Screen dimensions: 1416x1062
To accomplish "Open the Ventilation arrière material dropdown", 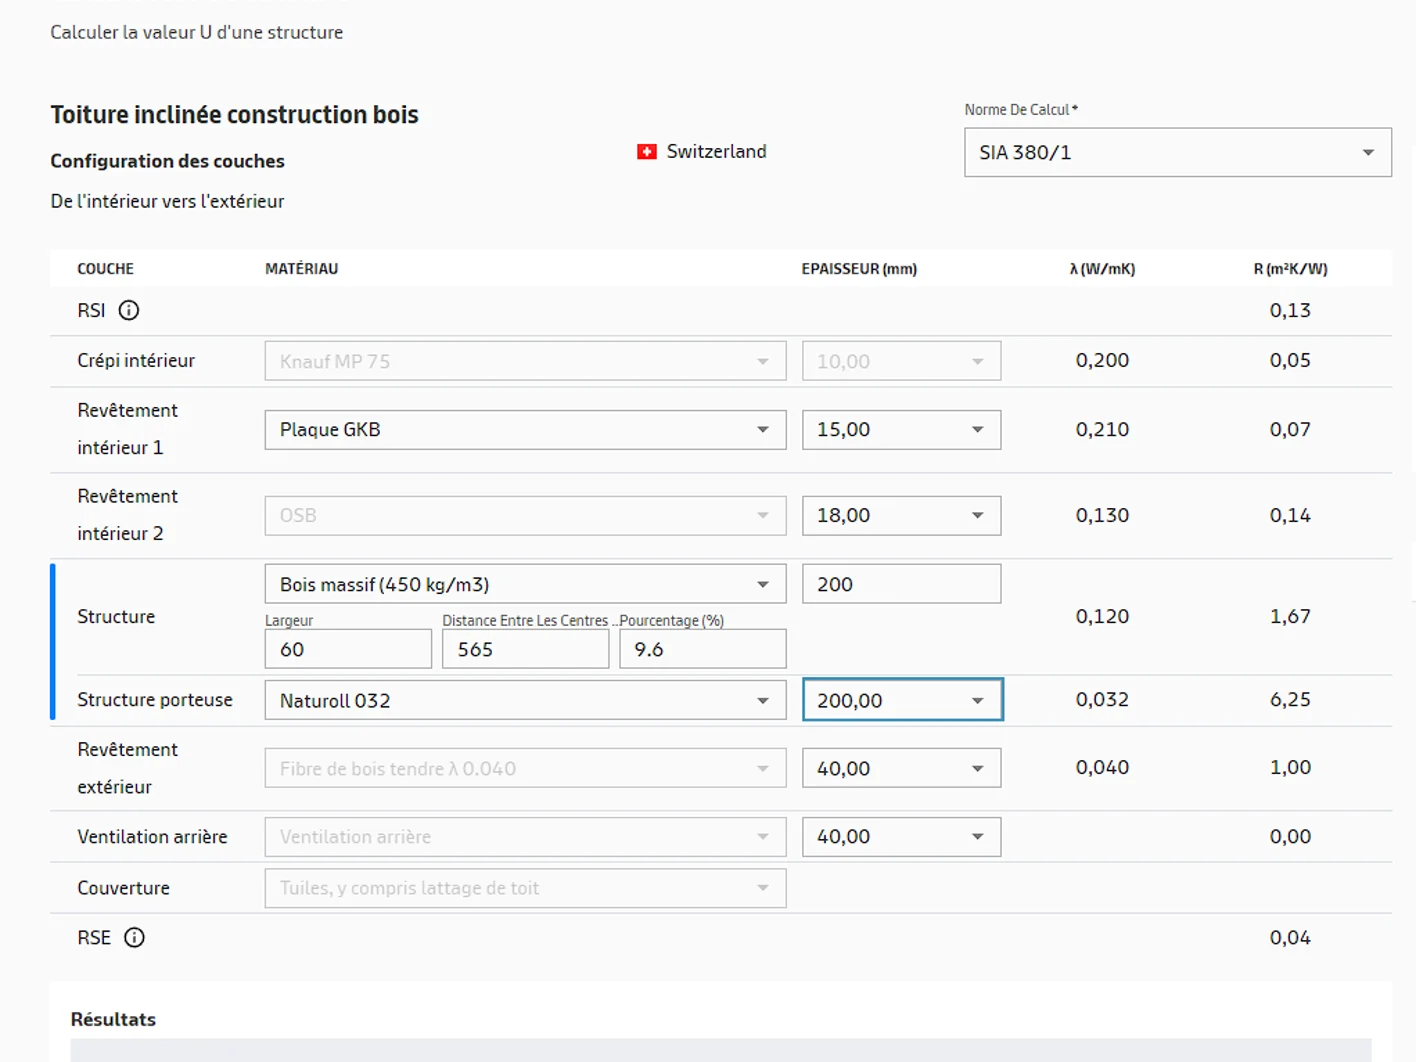I will (525, 836).
